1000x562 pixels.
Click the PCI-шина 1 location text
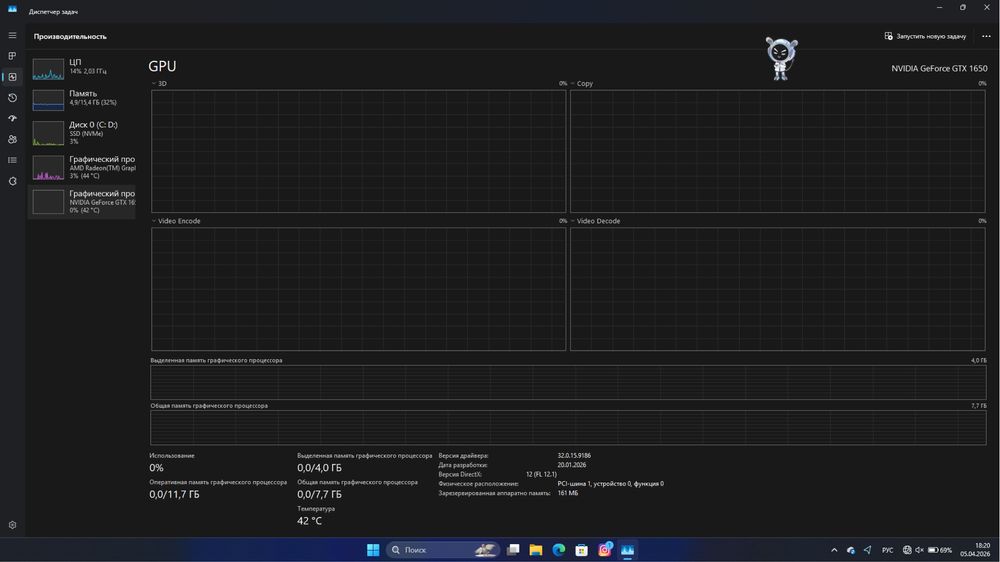(x=610, y=484)
